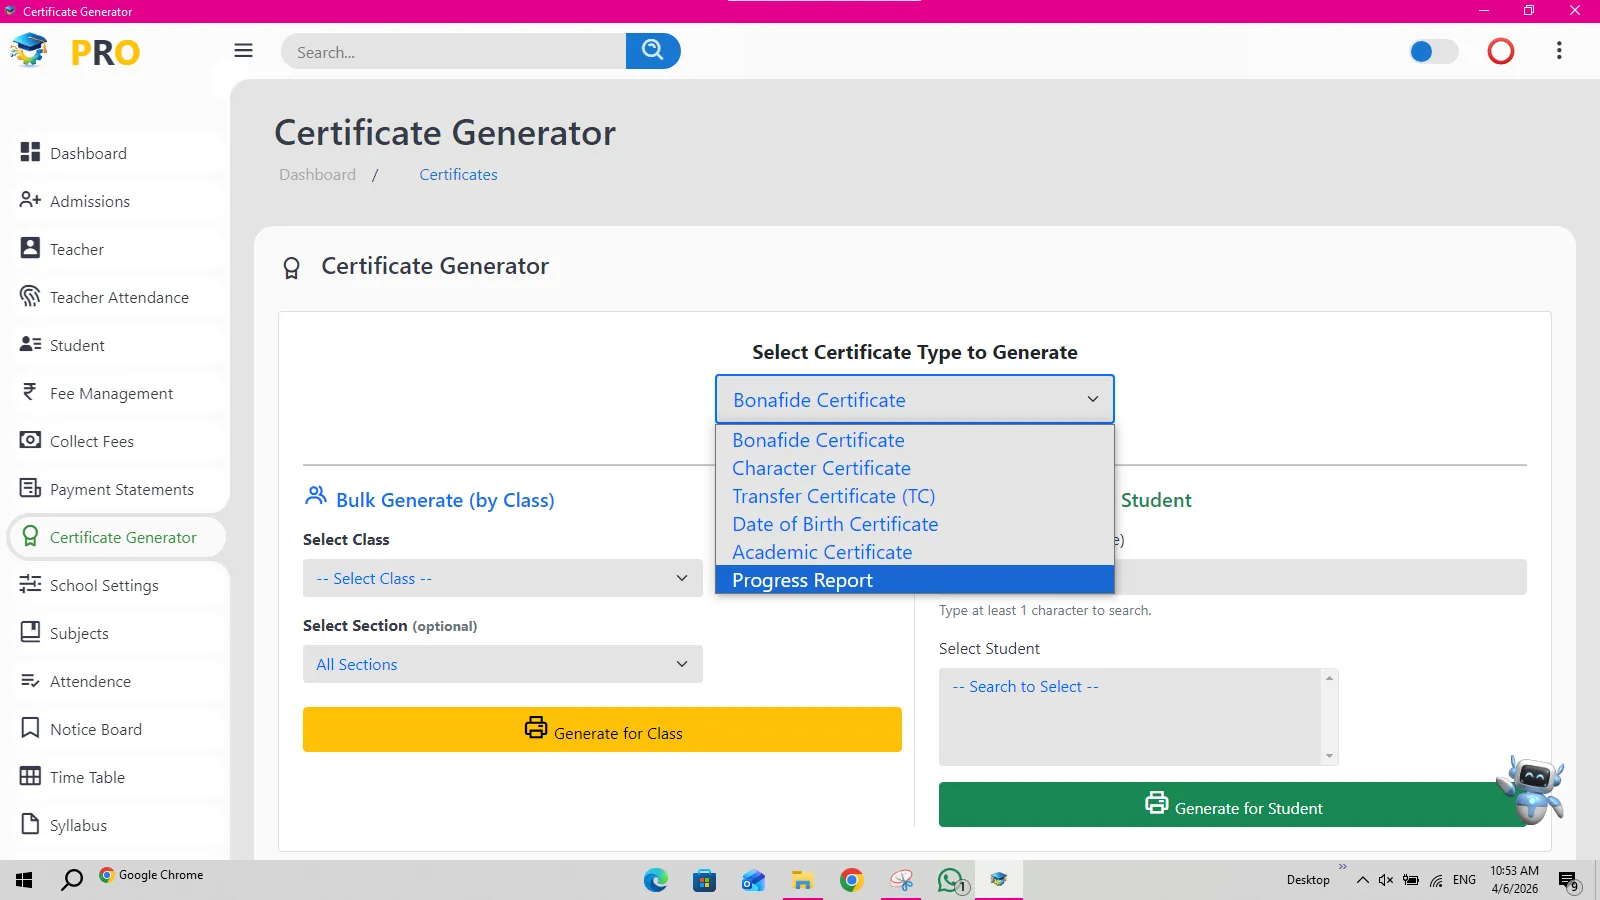Viewport: 1600px width, 900px height.
Task: Open the All Sections dropdown
Action: point(503,664)
